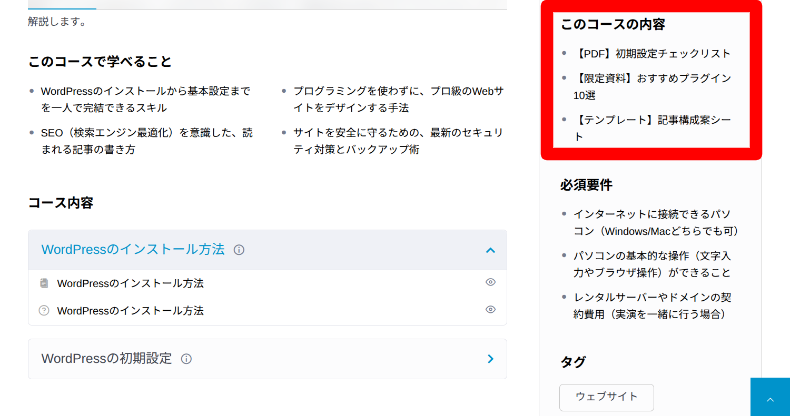The image size is (790, 416).
Task: Click 【テンプレート】記事構成案シート item
Action: (652, 128)
